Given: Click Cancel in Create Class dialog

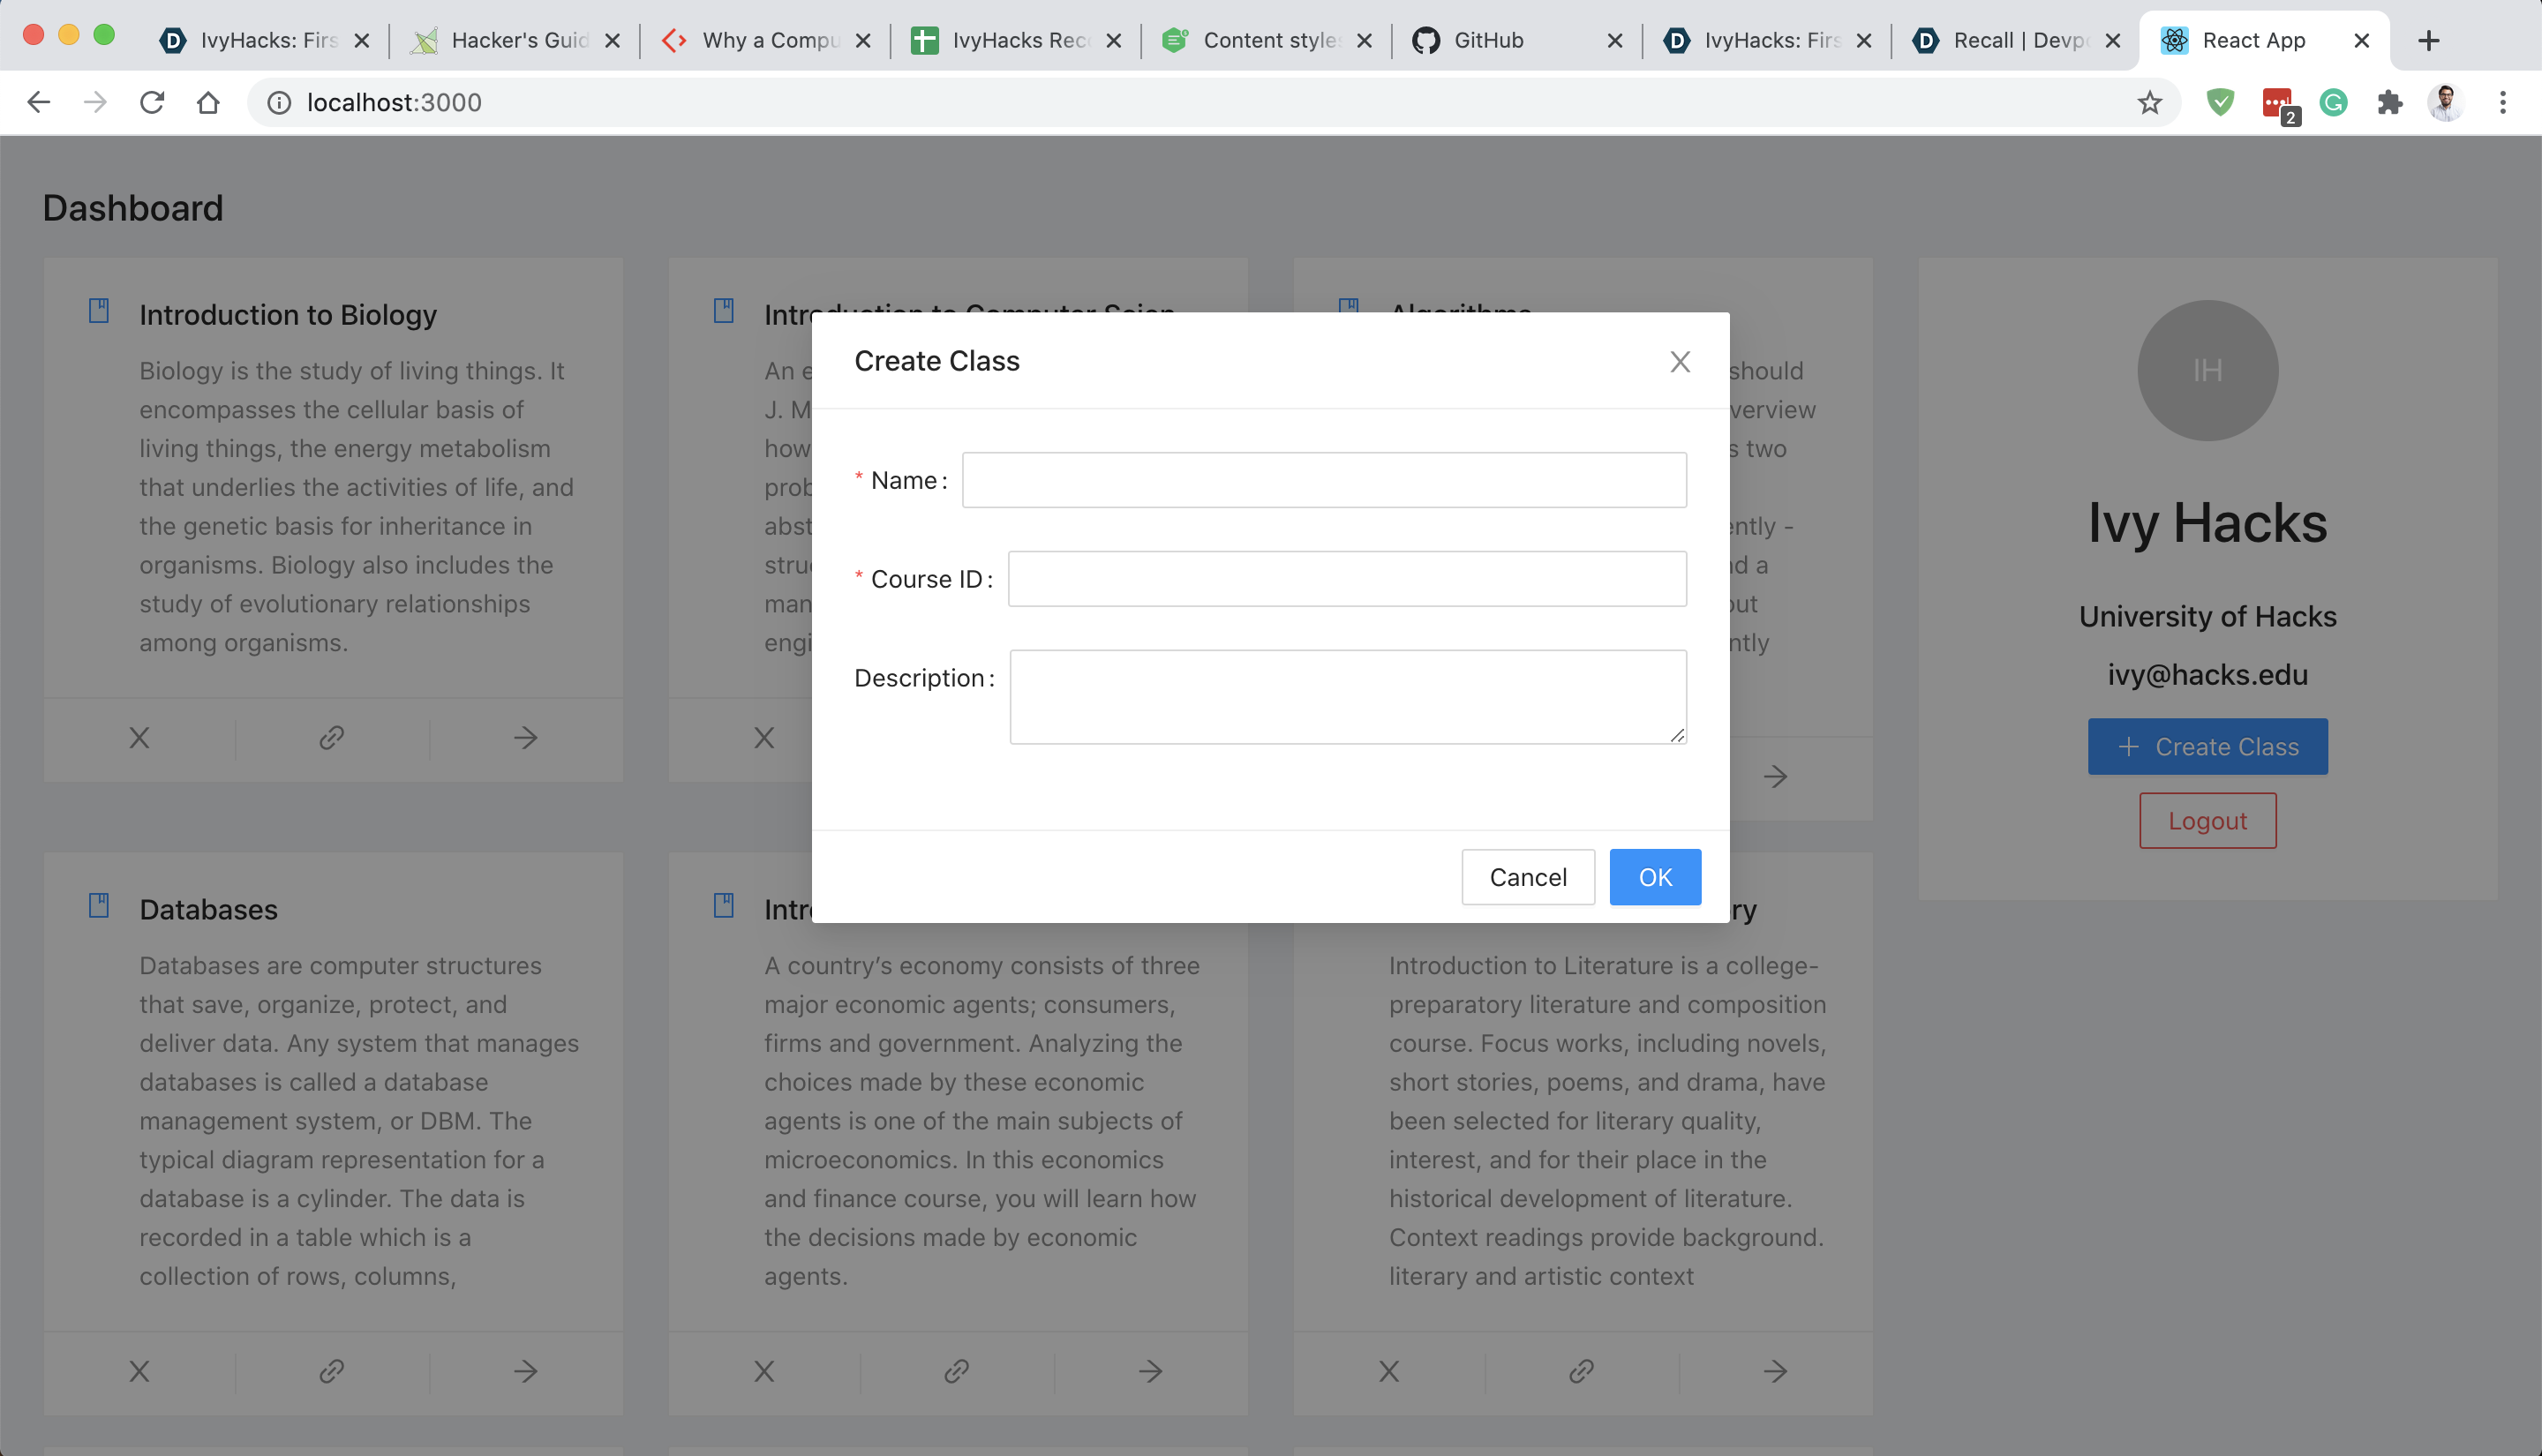Looking at the screenshot, I should pos(1527,877).
